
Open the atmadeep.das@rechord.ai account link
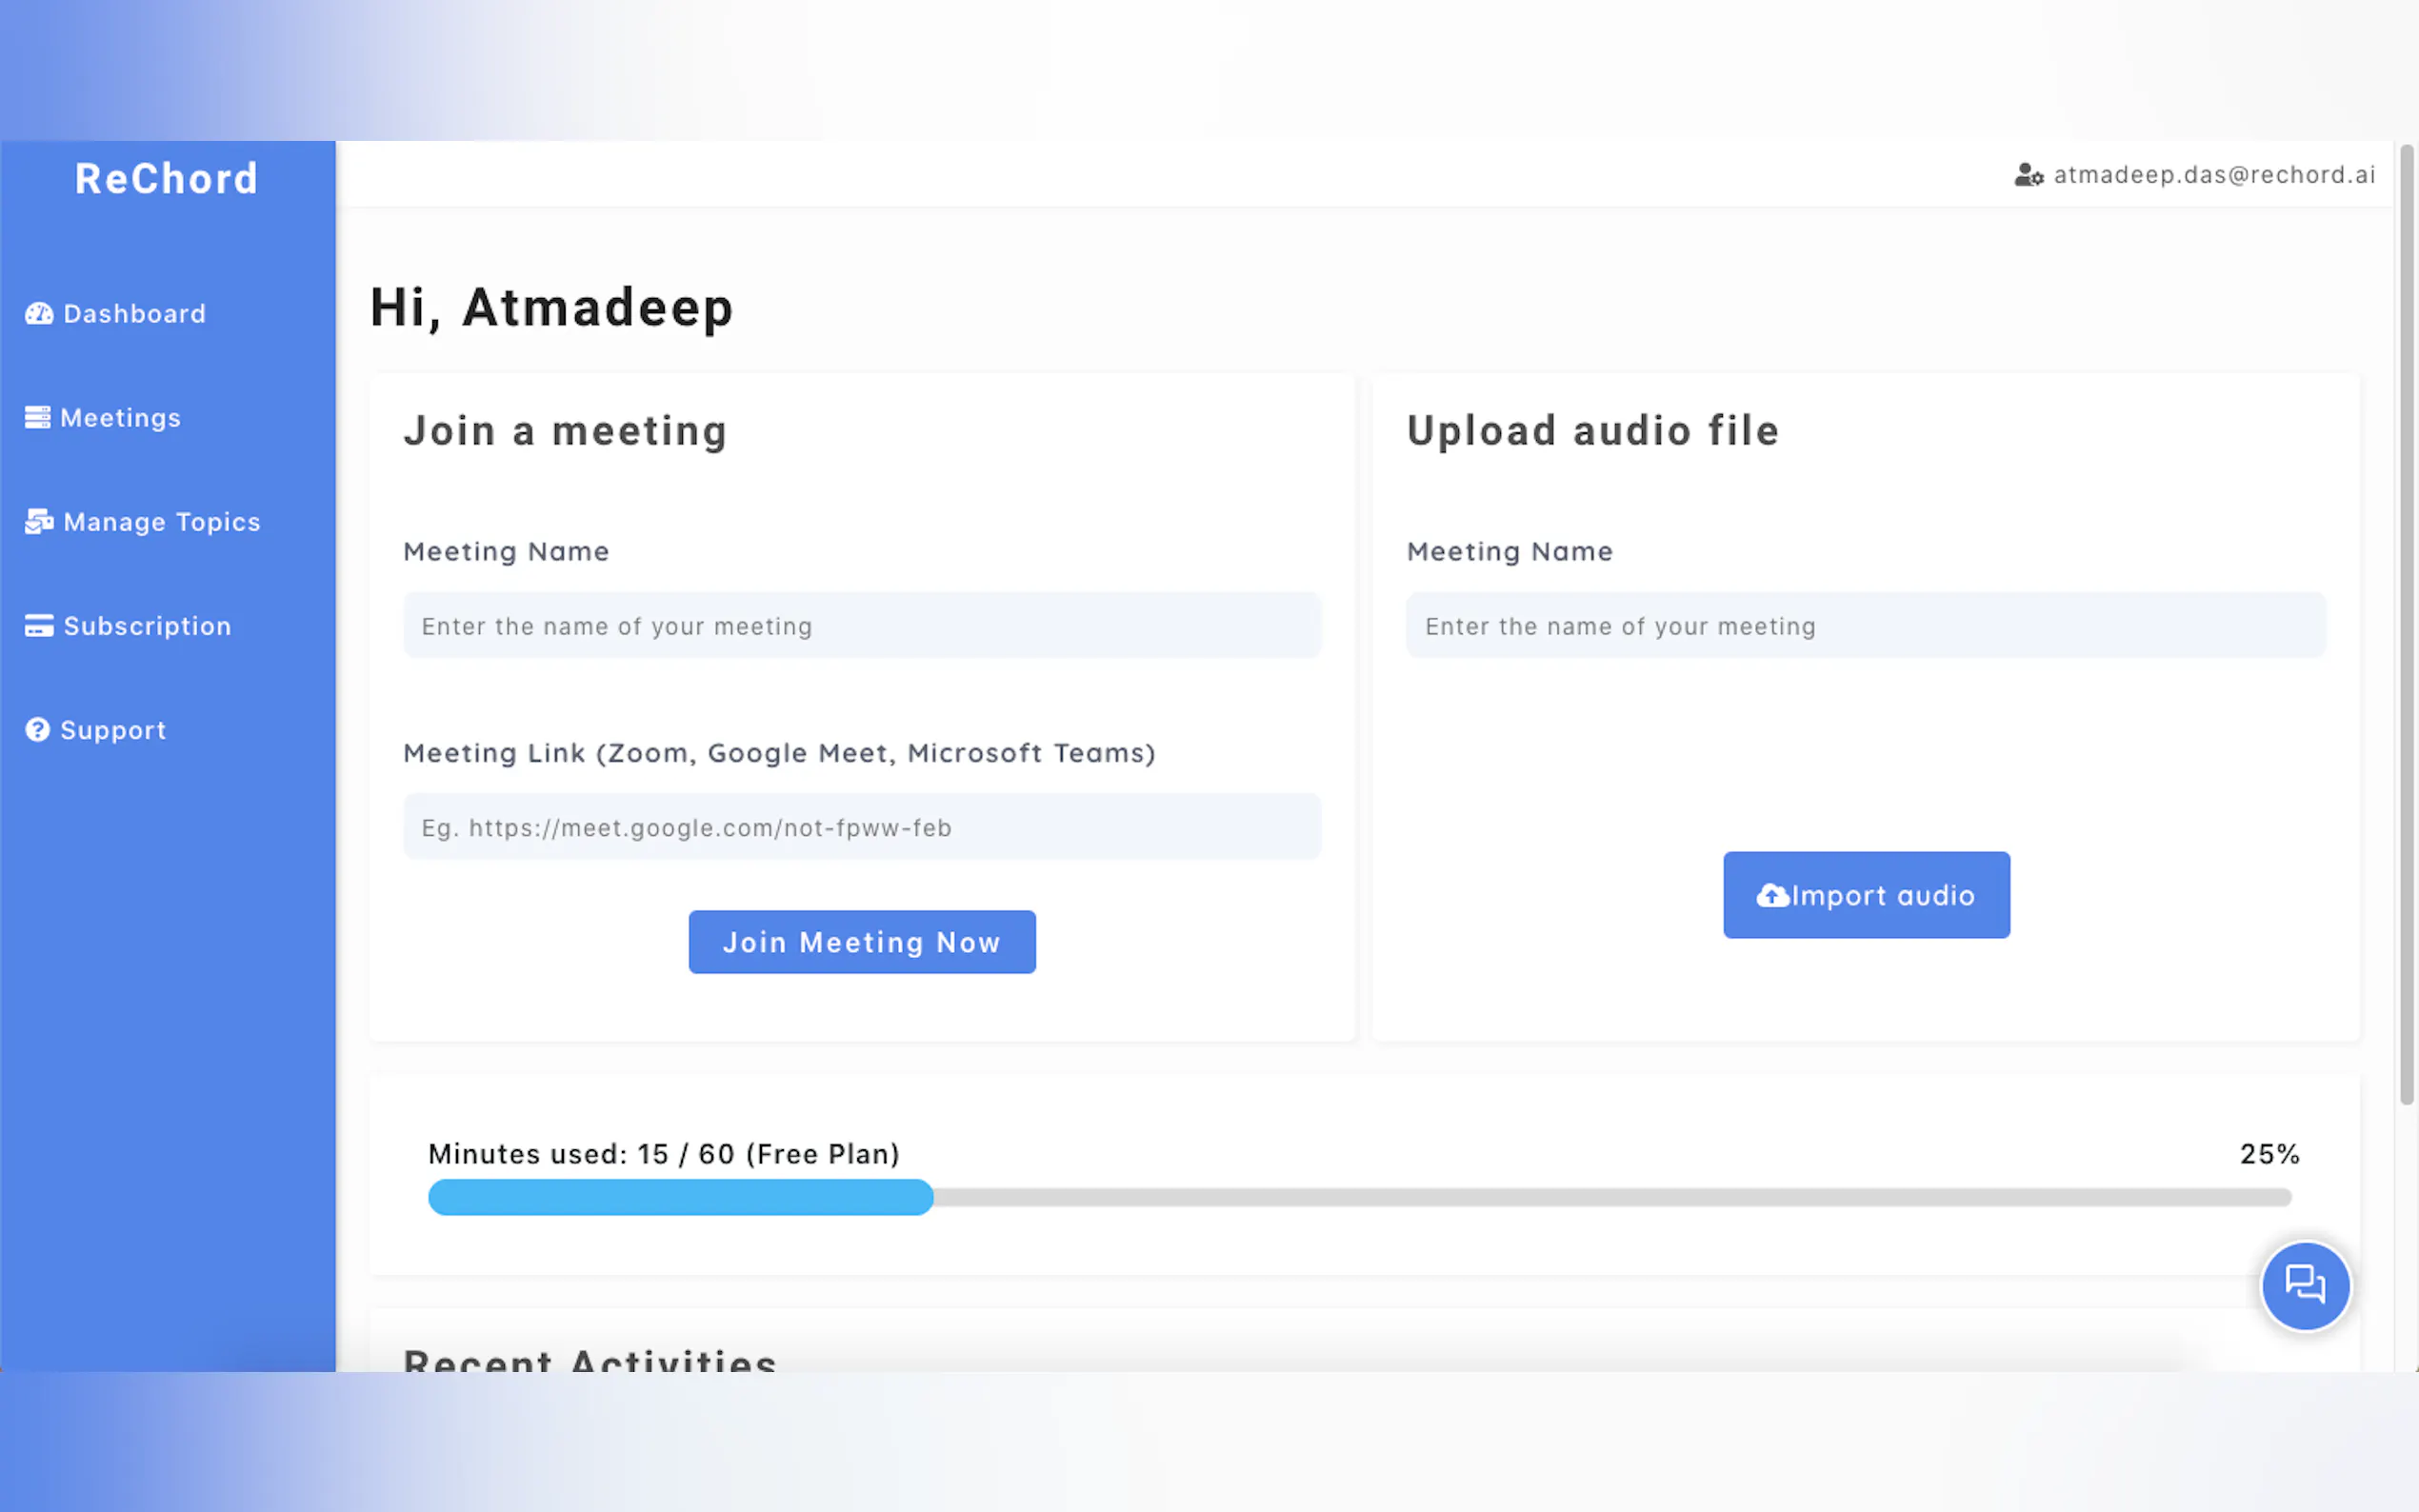click(x=2213, y=175)
